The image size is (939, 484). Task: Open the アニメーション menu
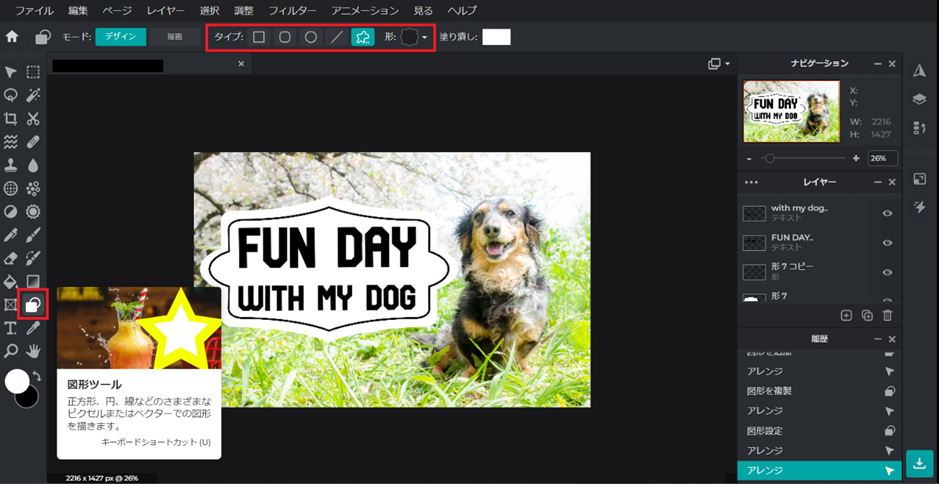point(364,11)
